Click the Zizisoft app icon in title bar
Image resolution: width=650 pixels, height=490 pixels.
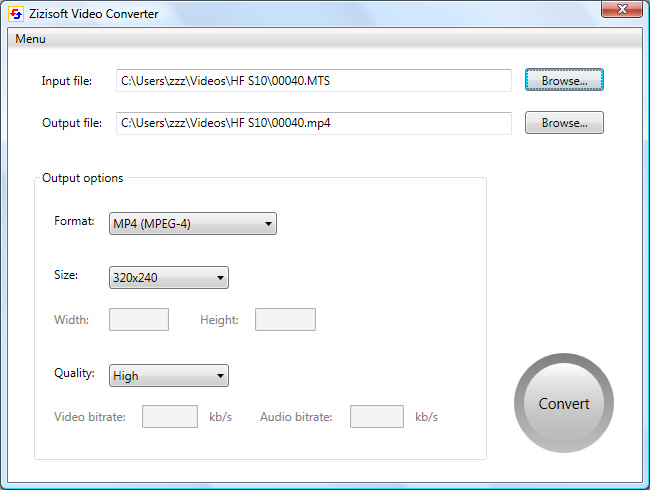pos(16,14)
